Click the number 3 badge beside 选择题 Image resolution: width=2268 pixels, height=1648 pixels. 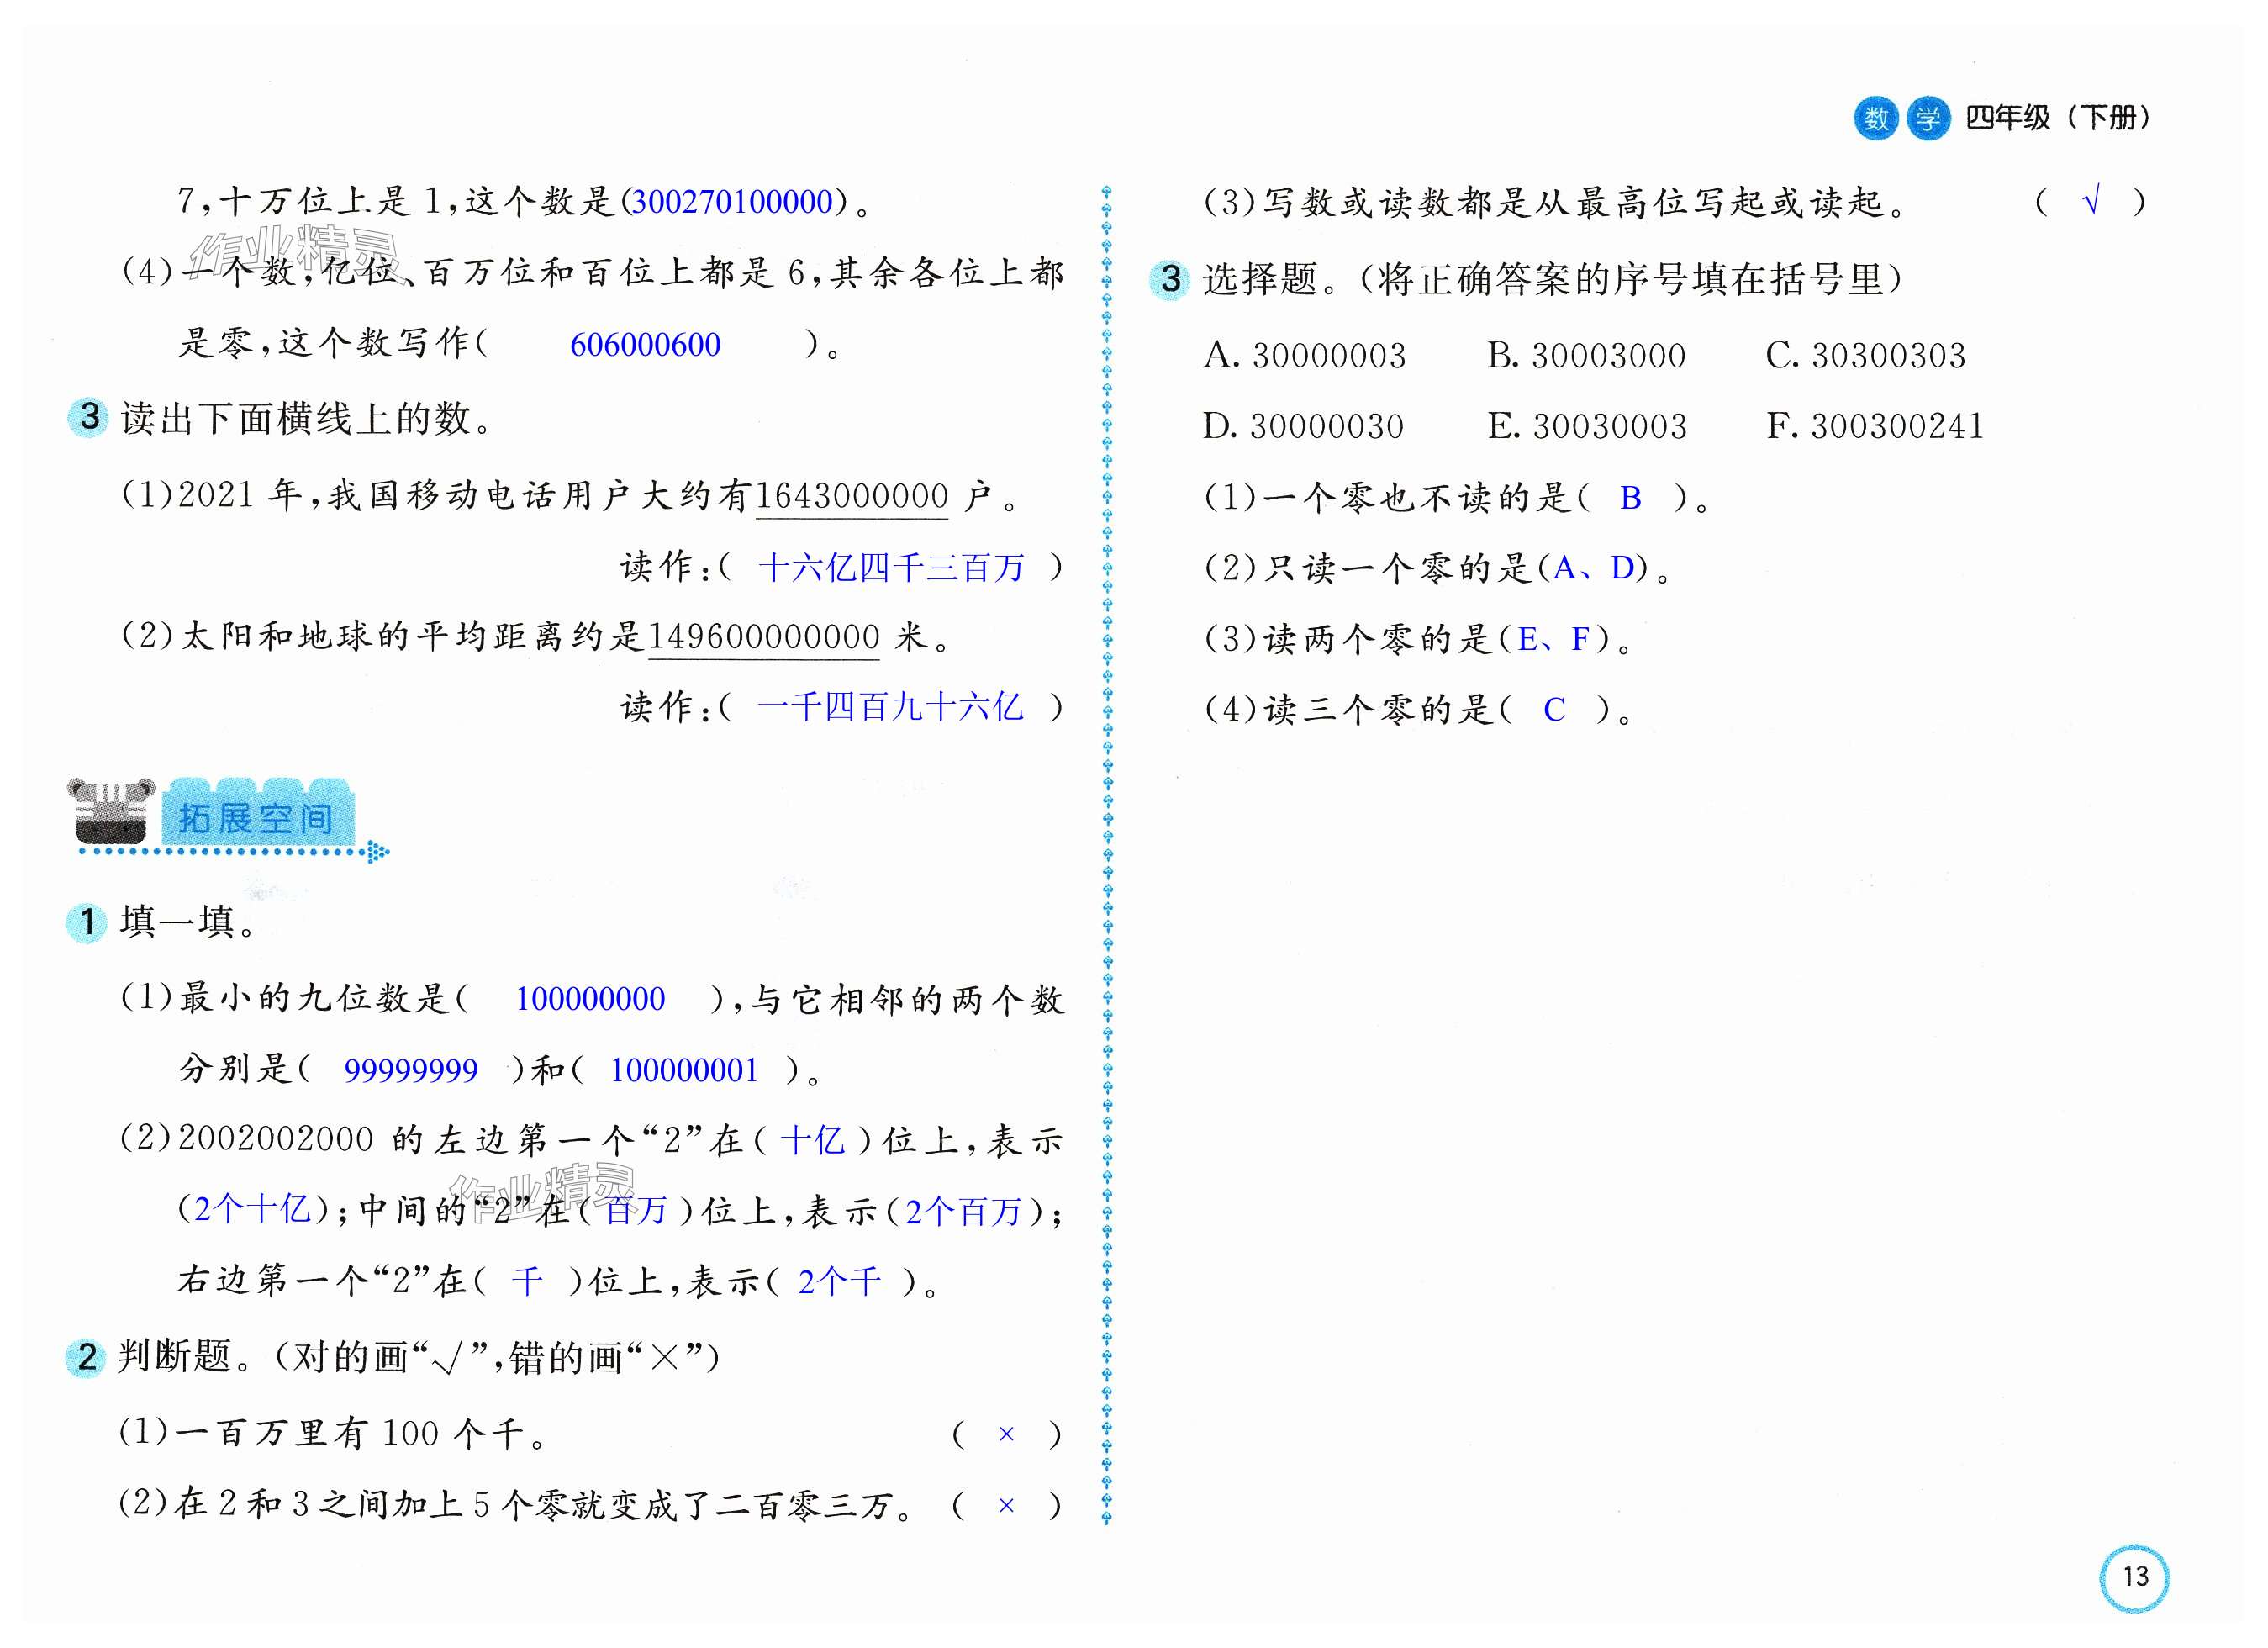tap(1169, 279)
